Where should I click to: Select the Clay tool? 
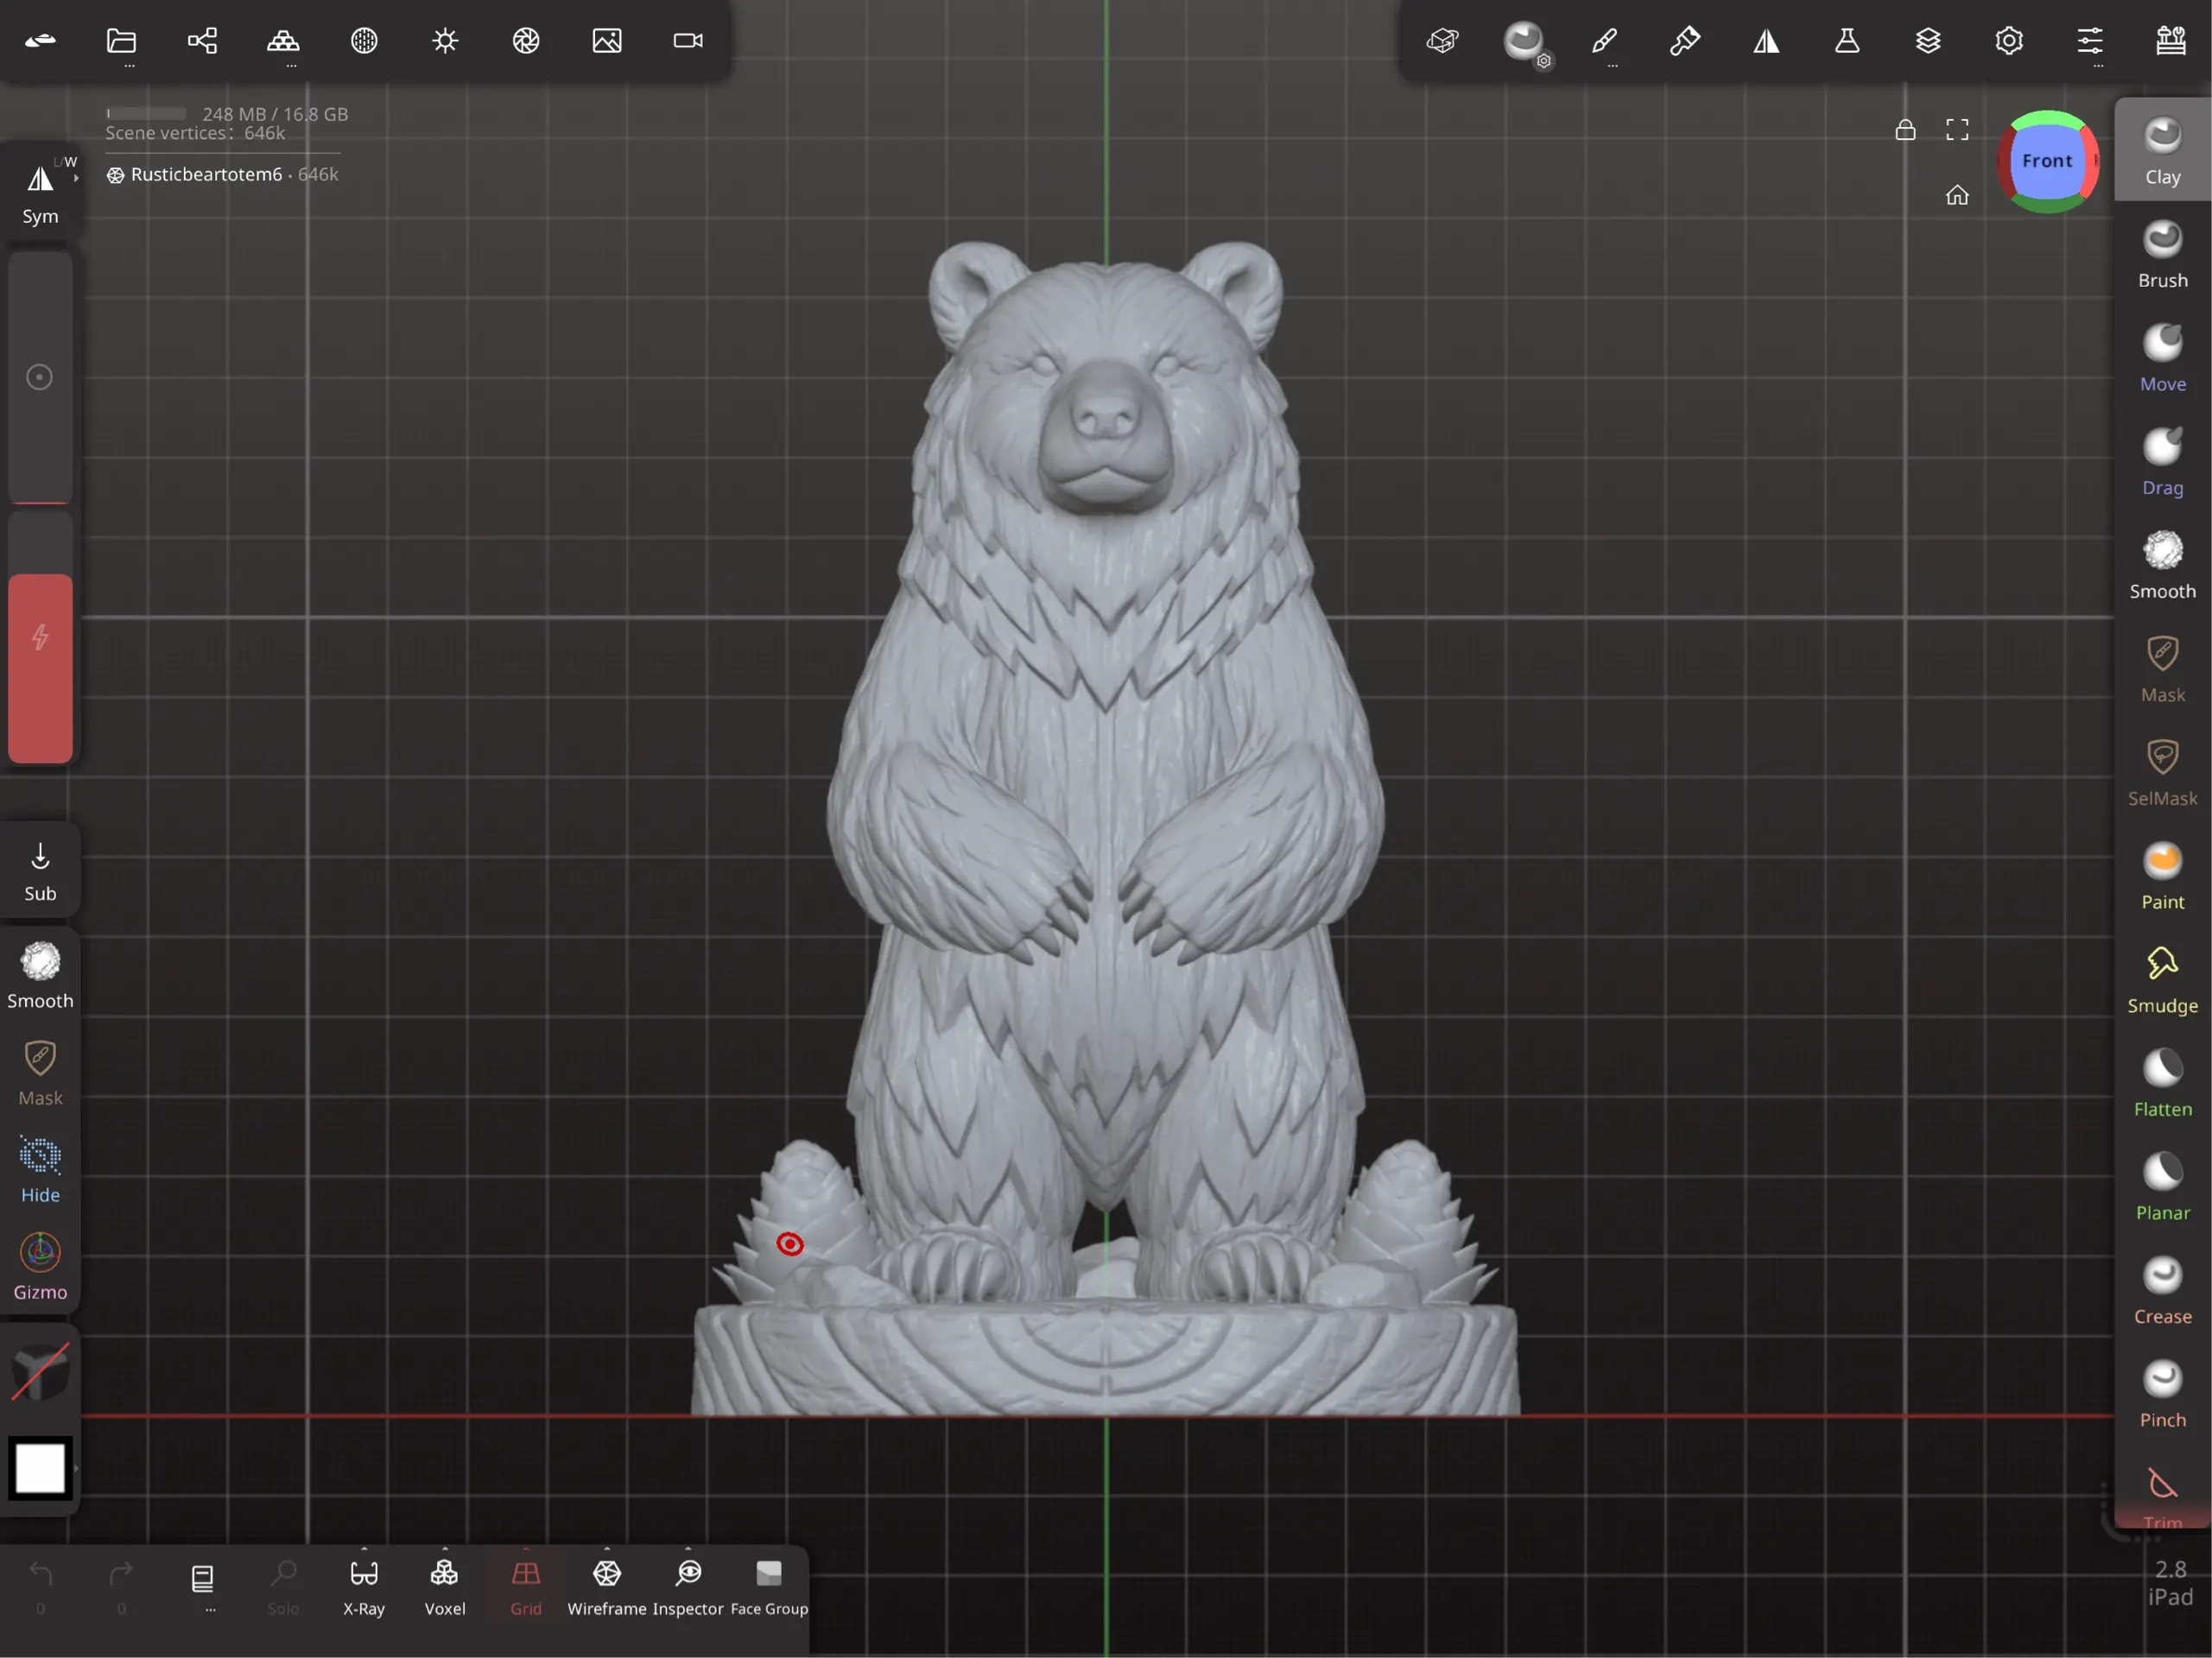2163,150
